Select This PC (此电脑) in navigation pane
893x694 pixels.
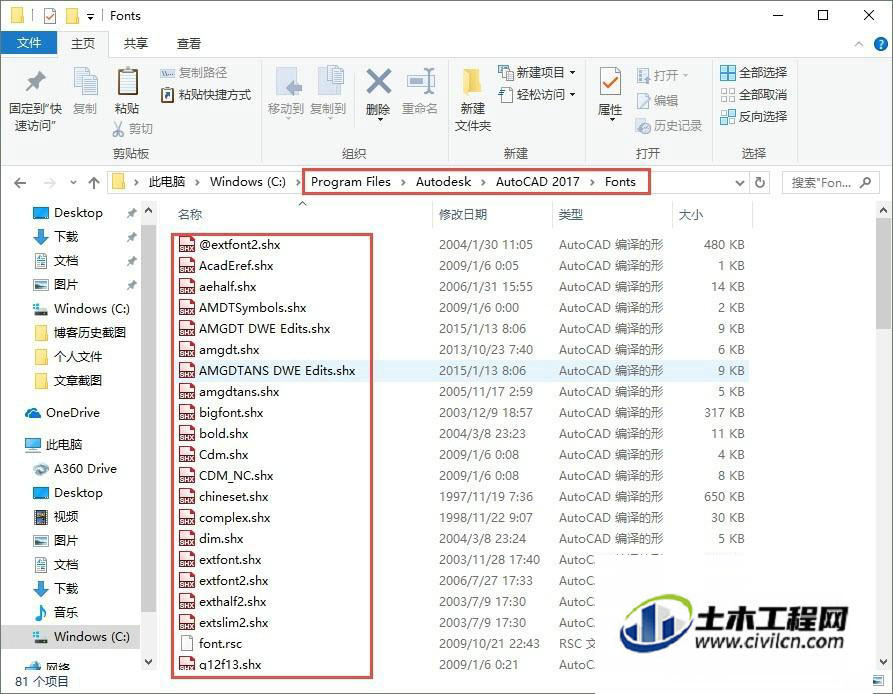tap(63, 445)
